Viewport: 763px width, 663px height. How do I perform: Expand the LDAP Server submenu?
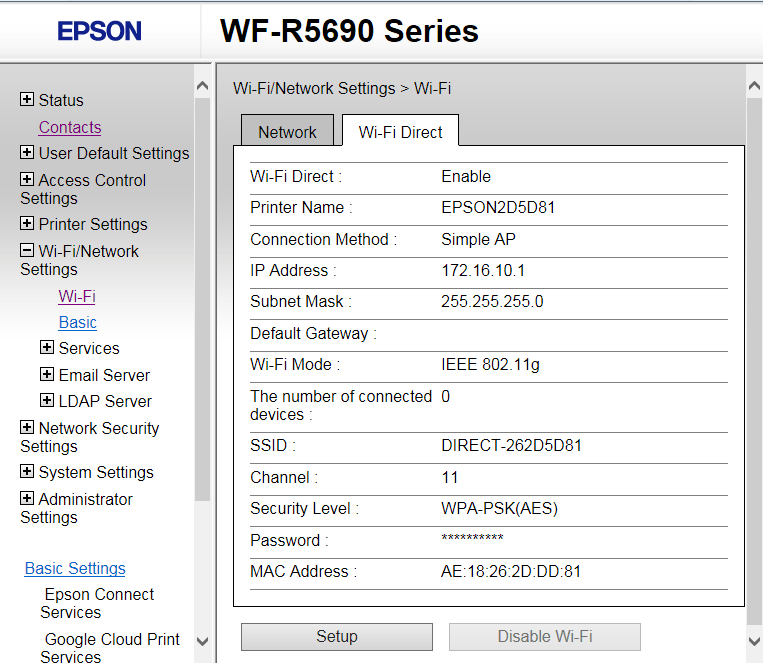(x=47, y=401)
